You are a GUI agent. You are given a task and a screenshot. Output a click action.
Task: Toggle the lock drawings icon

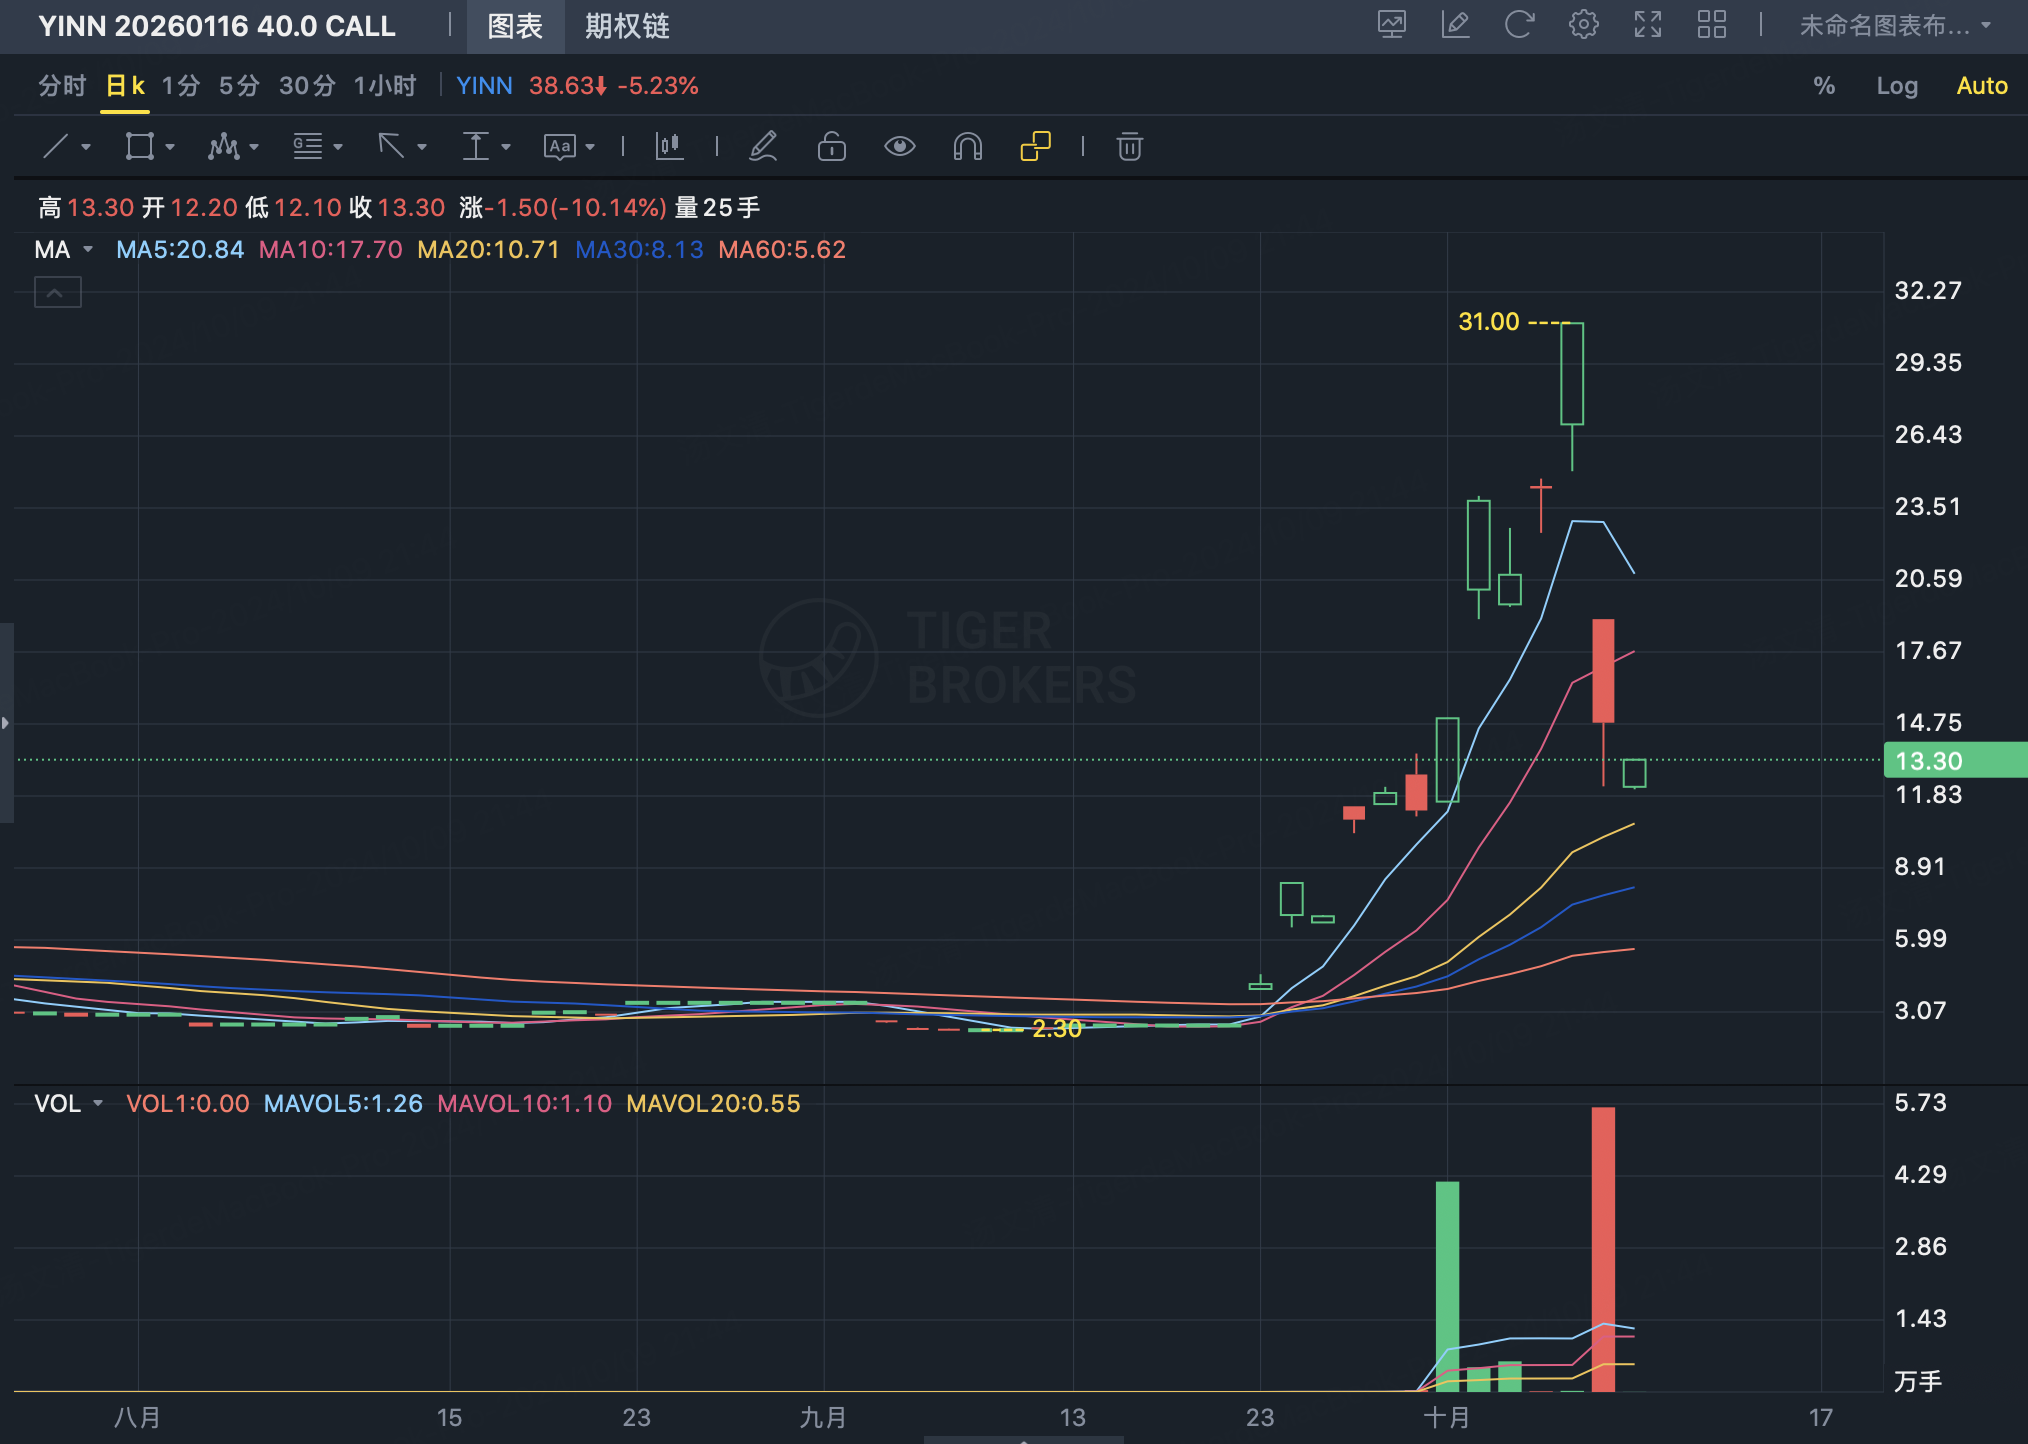click(831, 147)
